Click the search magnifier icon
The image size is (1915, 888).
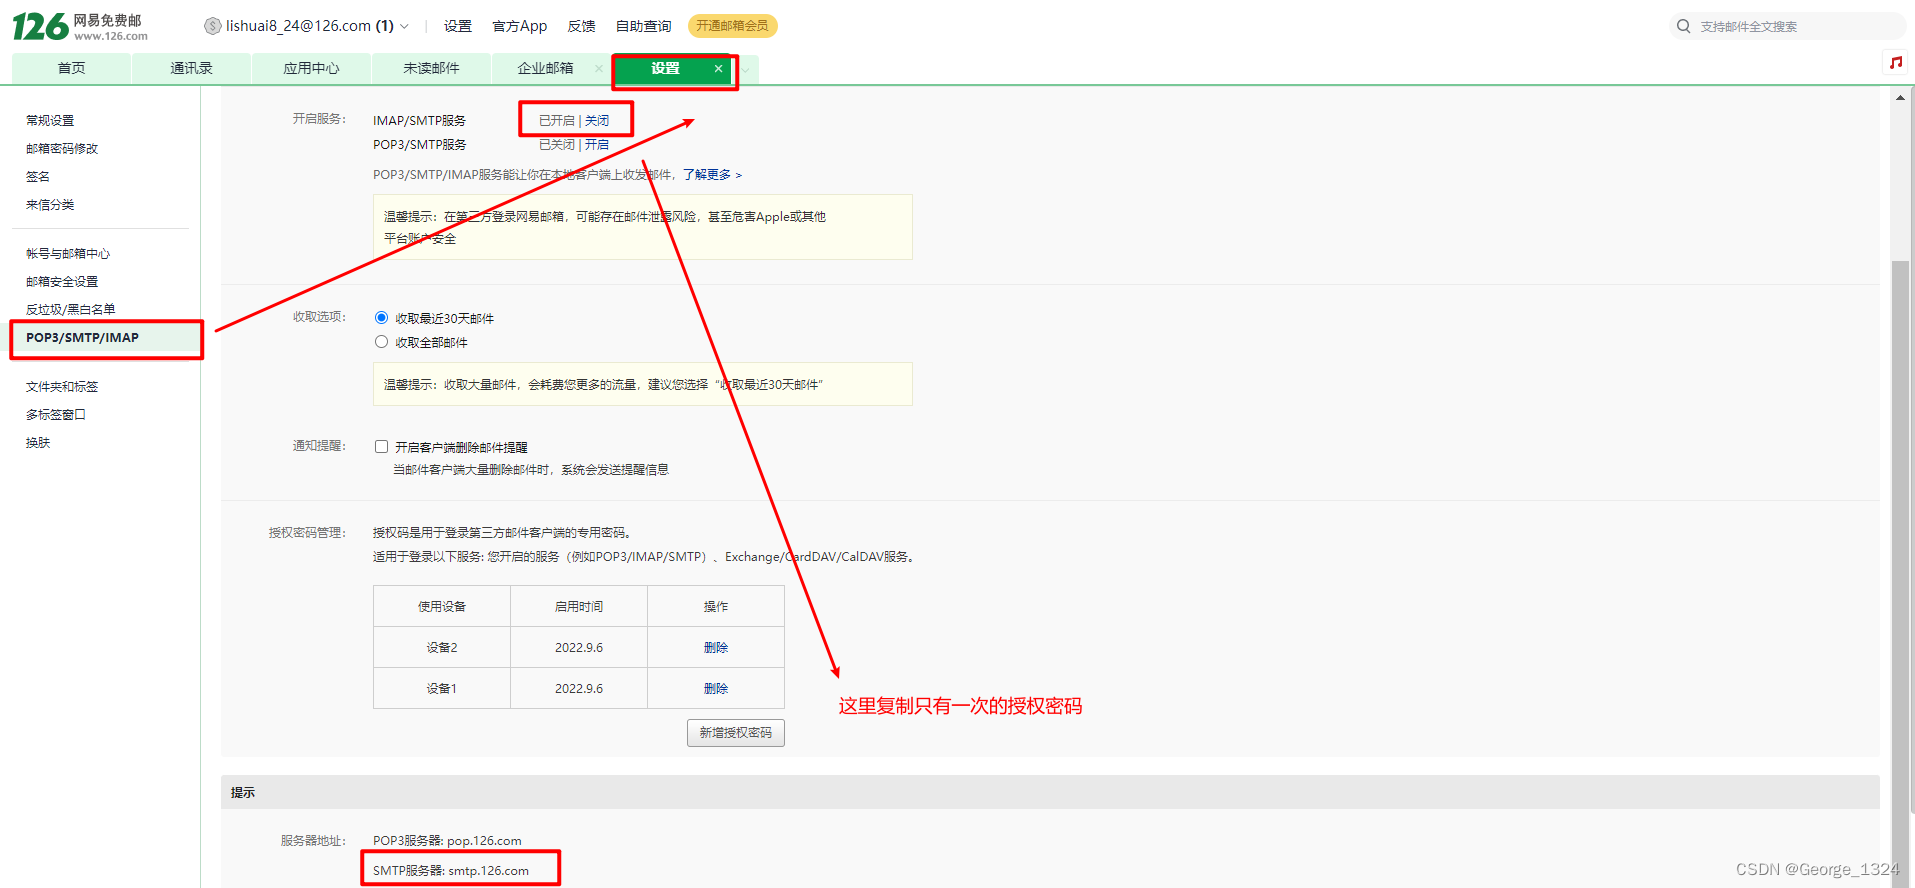(1684, 26)
